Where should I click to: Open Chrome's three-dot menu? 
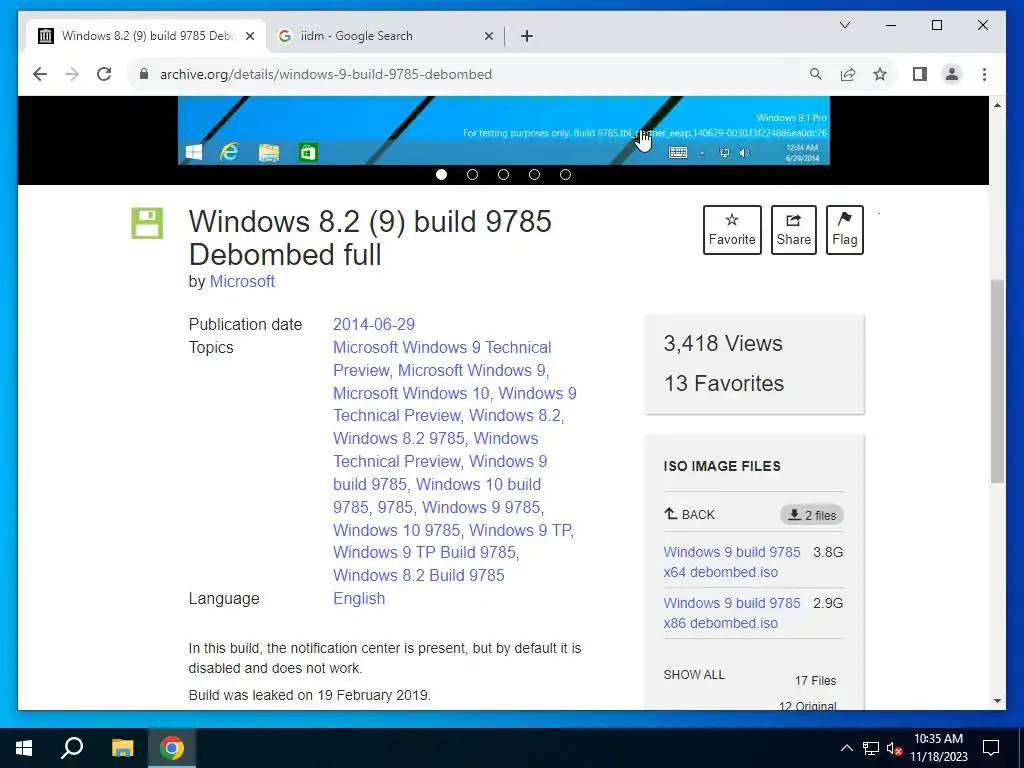coord(984,74)
